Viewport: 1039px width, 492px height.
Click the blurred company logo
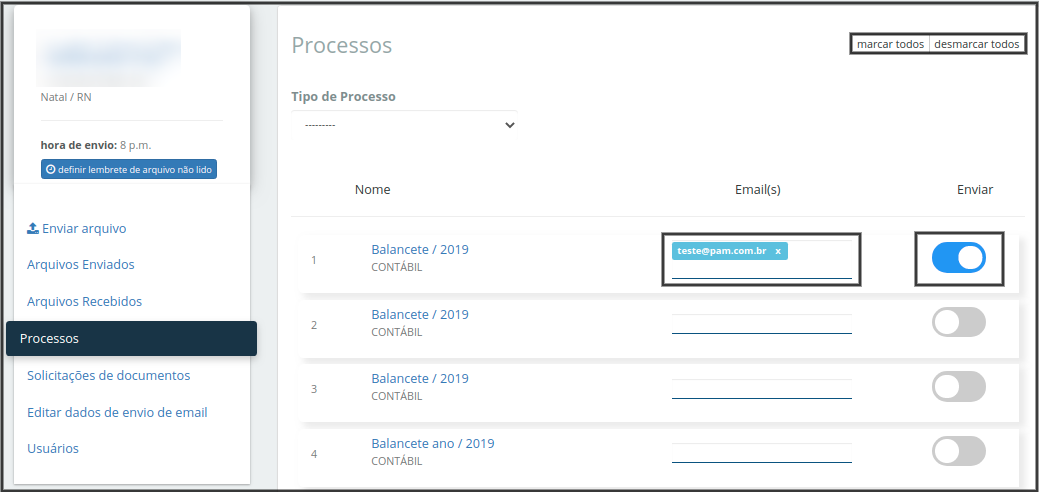pyautogui.click(x=109, y=57)
